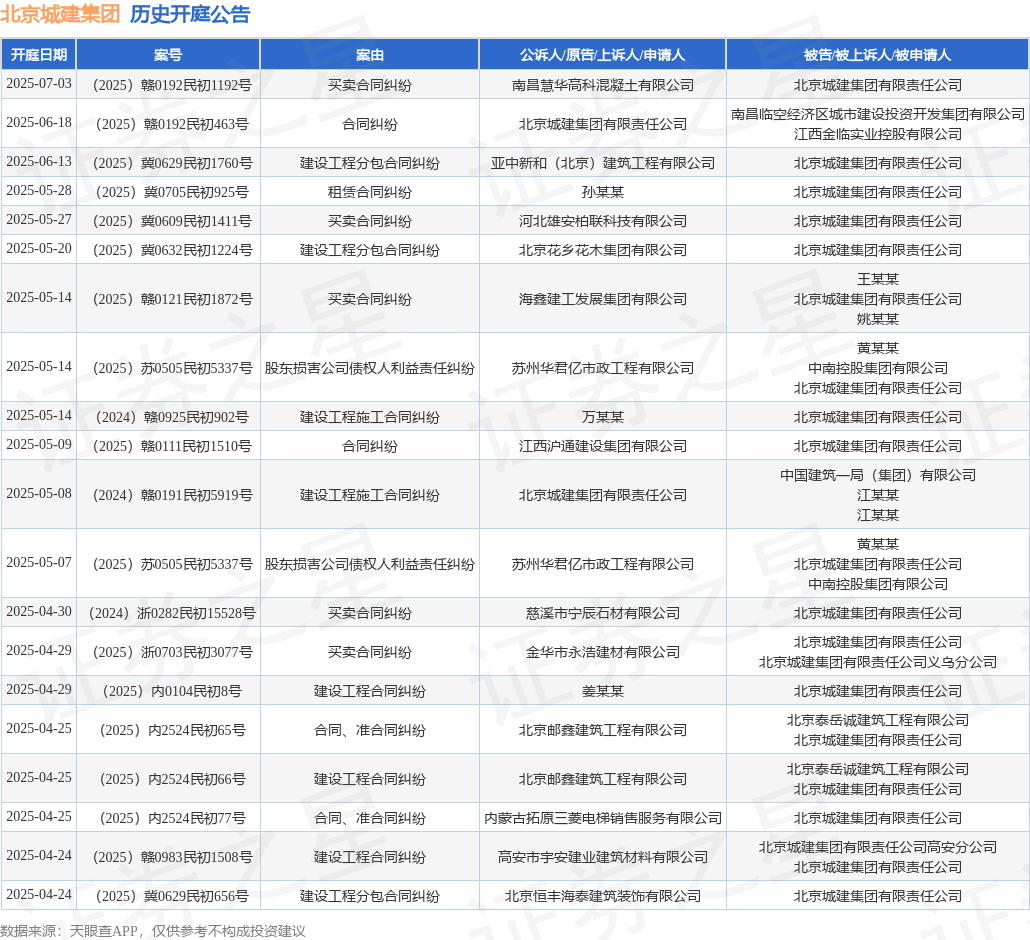The height and width of the screenshot is (940, 1030).
Task: Click plaintiff 亚中新和（北京）建筑工程有限公司
Action: (602, 163)
